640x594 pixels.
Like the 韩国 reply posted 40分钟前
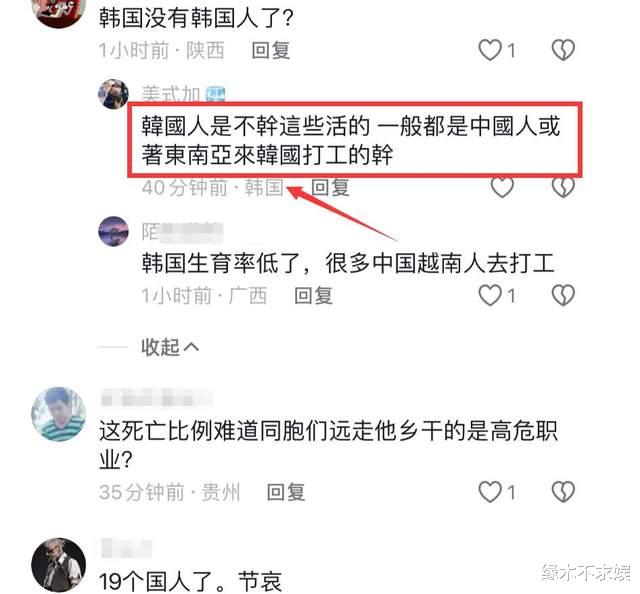[x=502, y=187]
